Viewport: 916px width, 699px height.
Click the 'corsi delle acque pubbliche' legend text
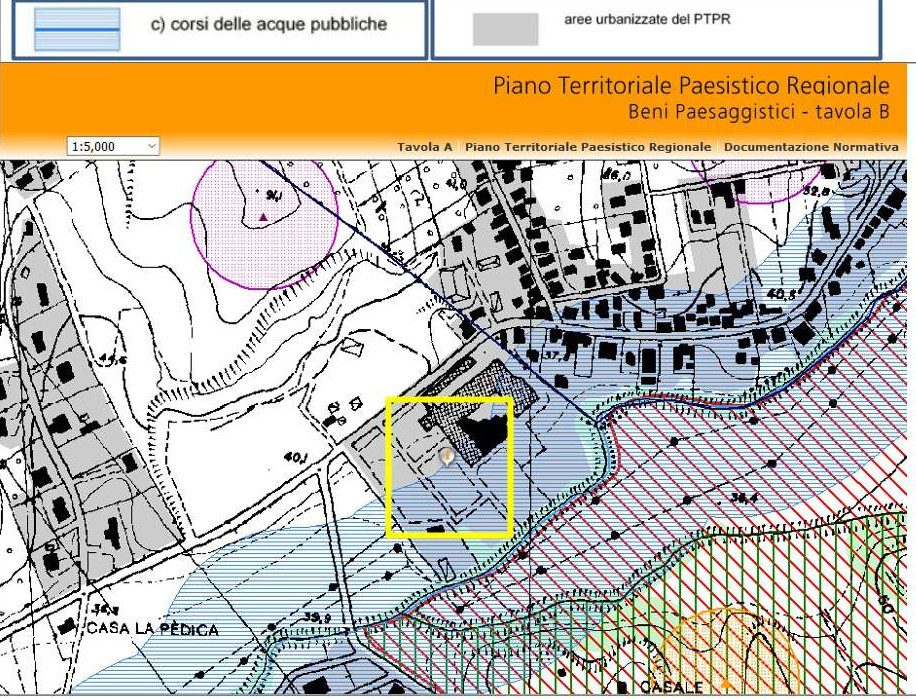click(269, 24)
